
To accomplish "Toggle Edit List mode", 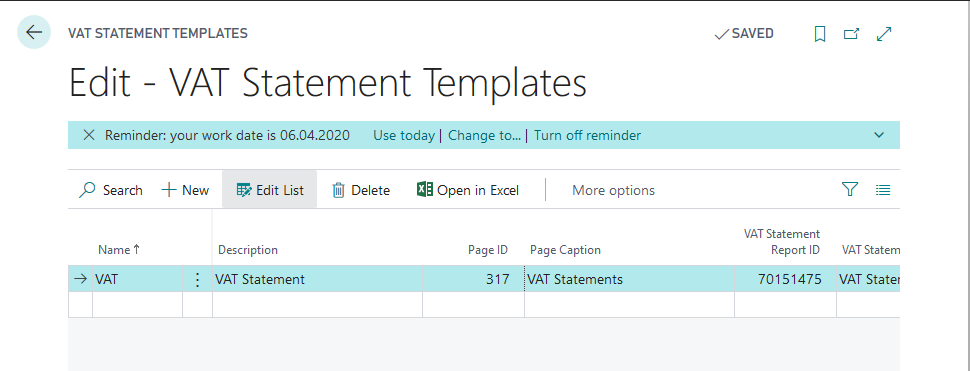I will (270, 190).
